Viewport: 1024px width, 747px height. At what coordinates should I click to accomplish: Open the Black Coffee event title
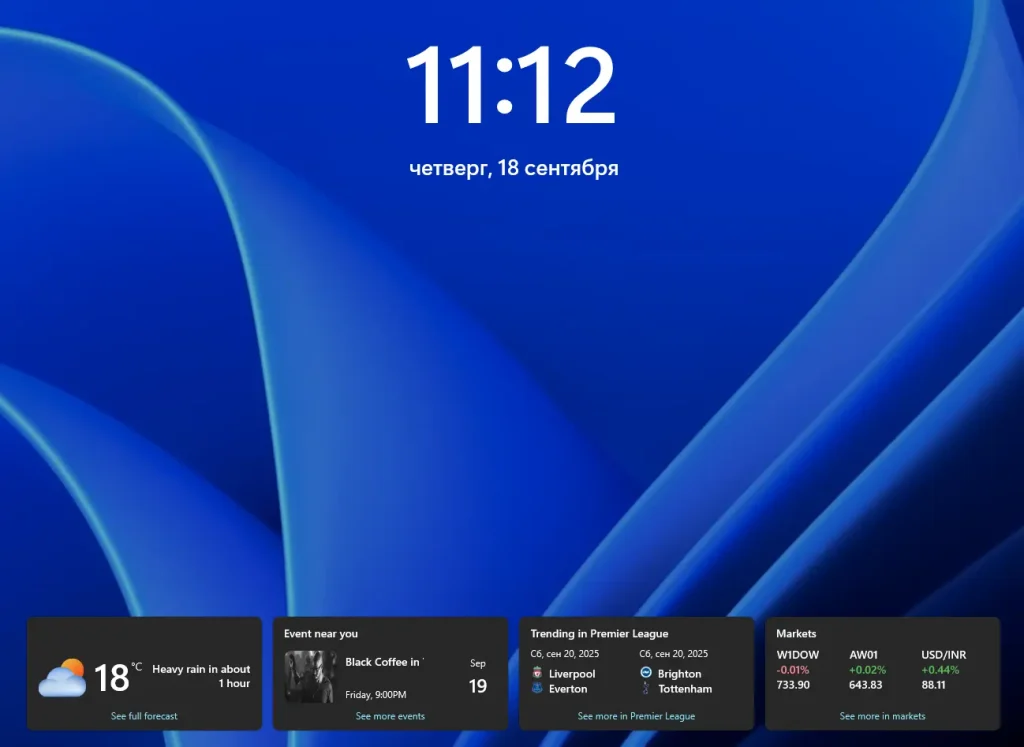pos(384,662)
